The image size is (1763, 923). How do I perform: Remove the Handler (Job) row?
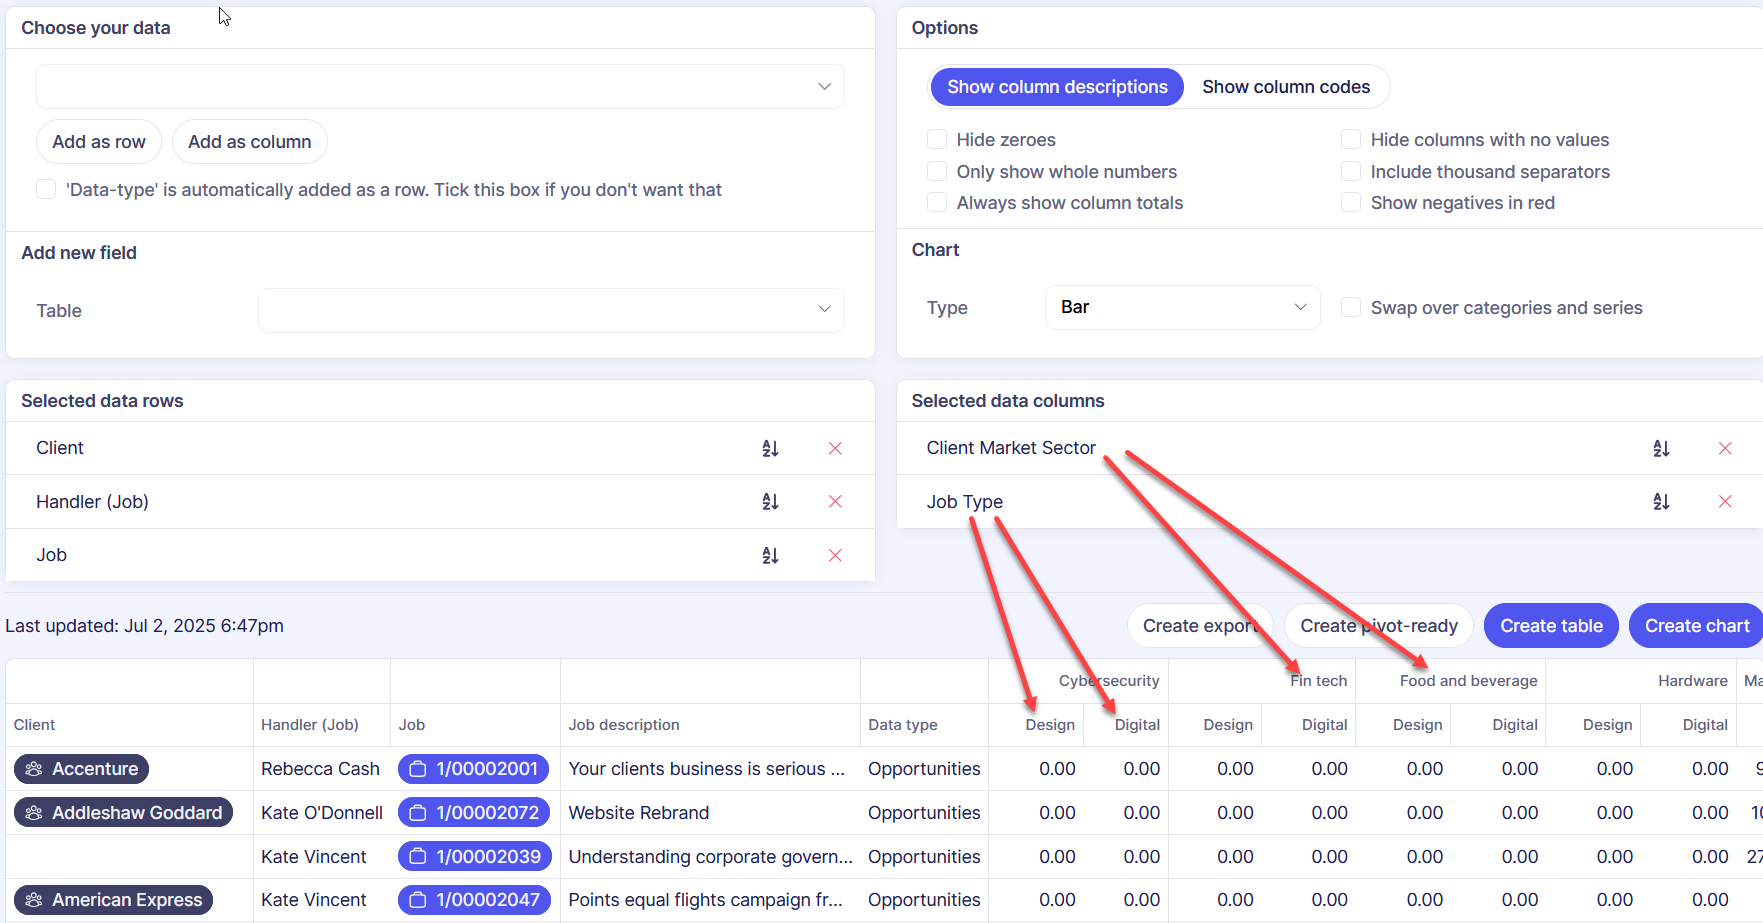835,502
